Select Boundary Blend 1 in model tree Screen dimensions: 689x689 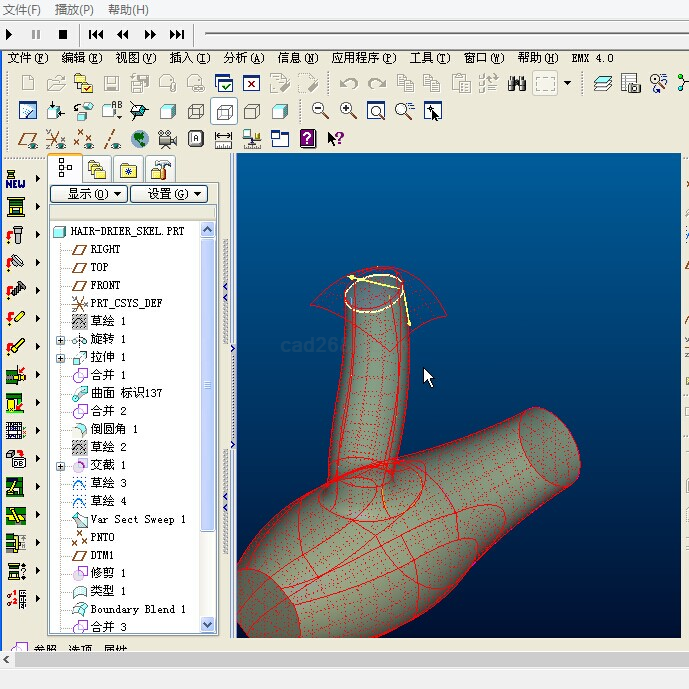tap(138, 609)
